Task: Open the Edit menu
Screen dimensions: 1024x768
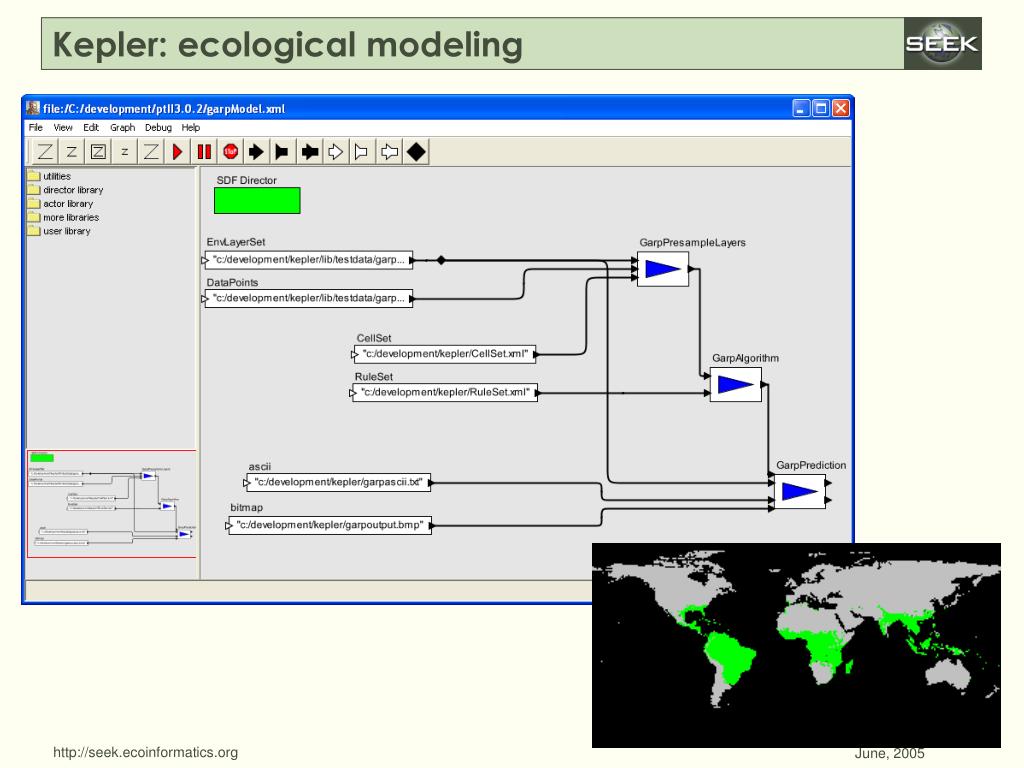Action: tap(91, 127)
